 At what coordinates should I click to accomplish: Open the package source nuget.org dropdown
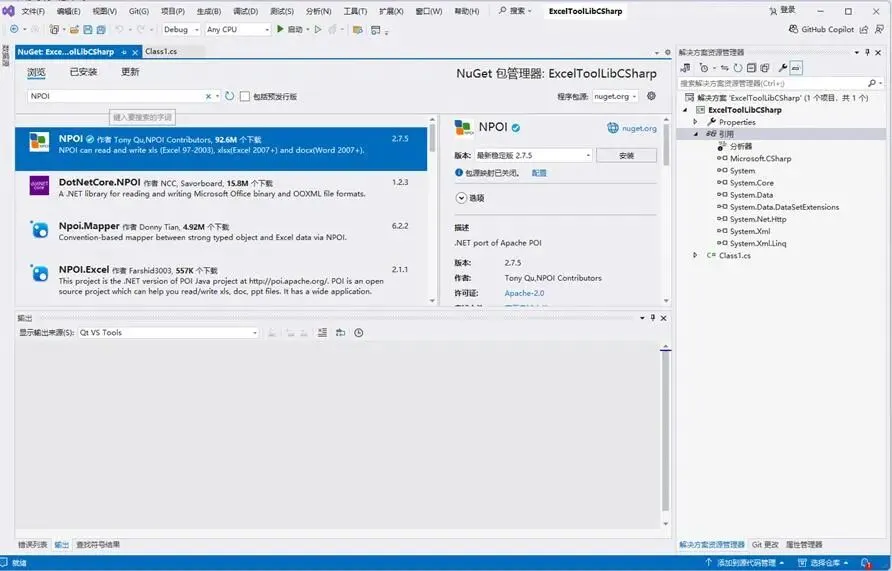(x=616, y=96)
